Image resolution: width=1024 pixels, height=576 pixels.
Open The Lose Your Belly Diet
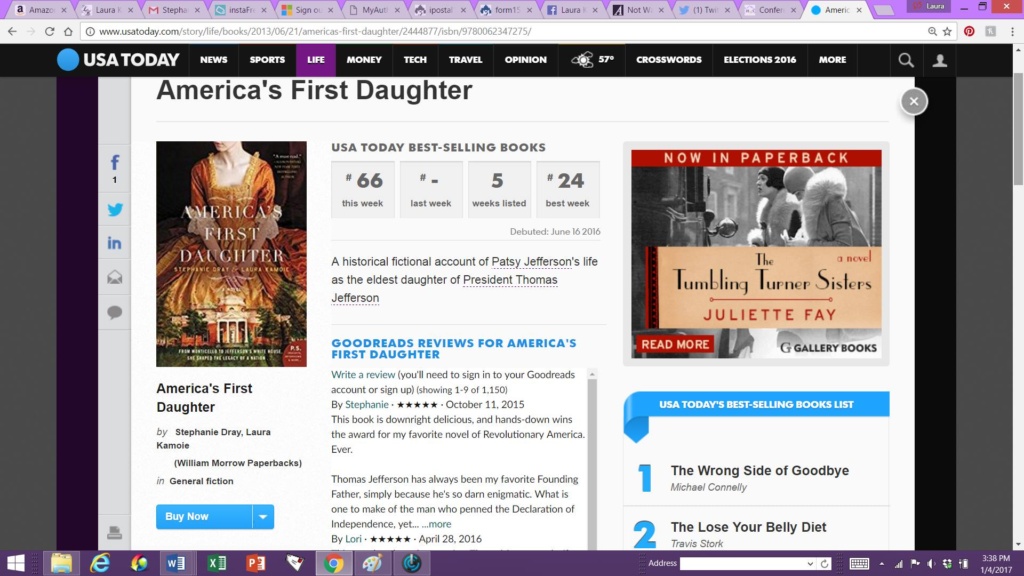748,527
